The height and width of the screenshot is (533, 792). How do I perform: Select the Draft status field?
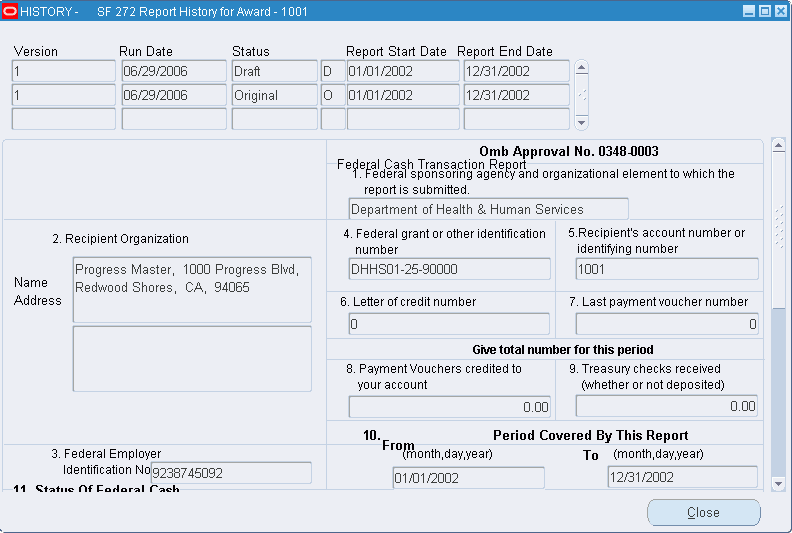click(x=274, y=71)
